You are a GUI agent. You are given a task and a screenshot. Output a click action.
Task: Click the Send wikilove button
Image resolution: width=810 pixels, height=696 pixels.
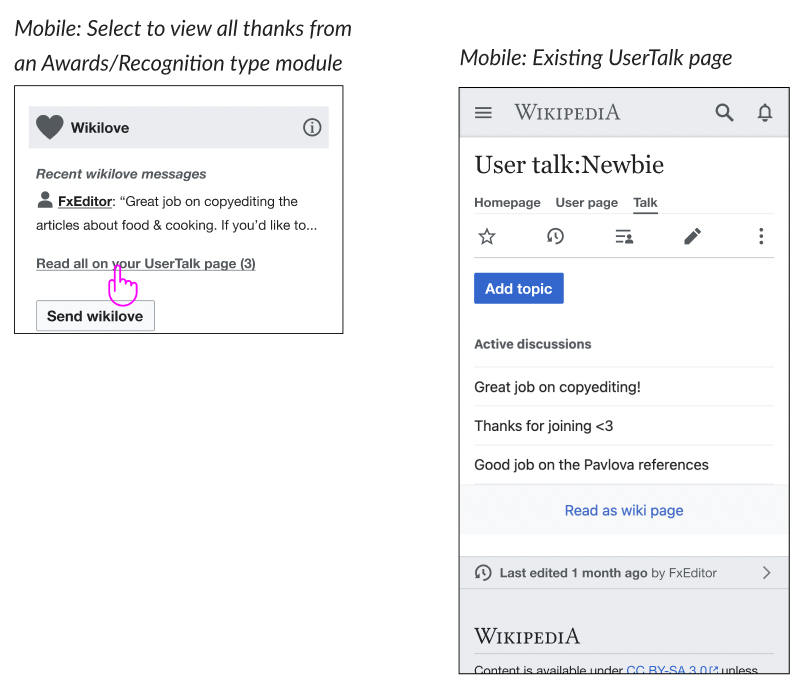point(95,316)
